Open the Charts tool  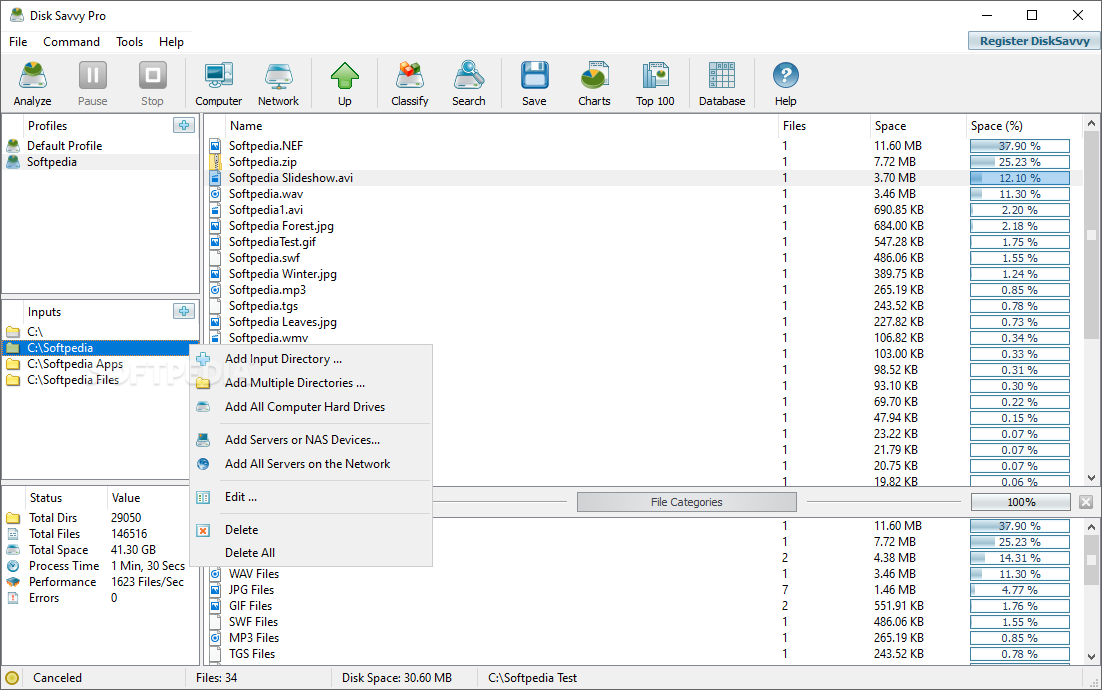point(594,83)
